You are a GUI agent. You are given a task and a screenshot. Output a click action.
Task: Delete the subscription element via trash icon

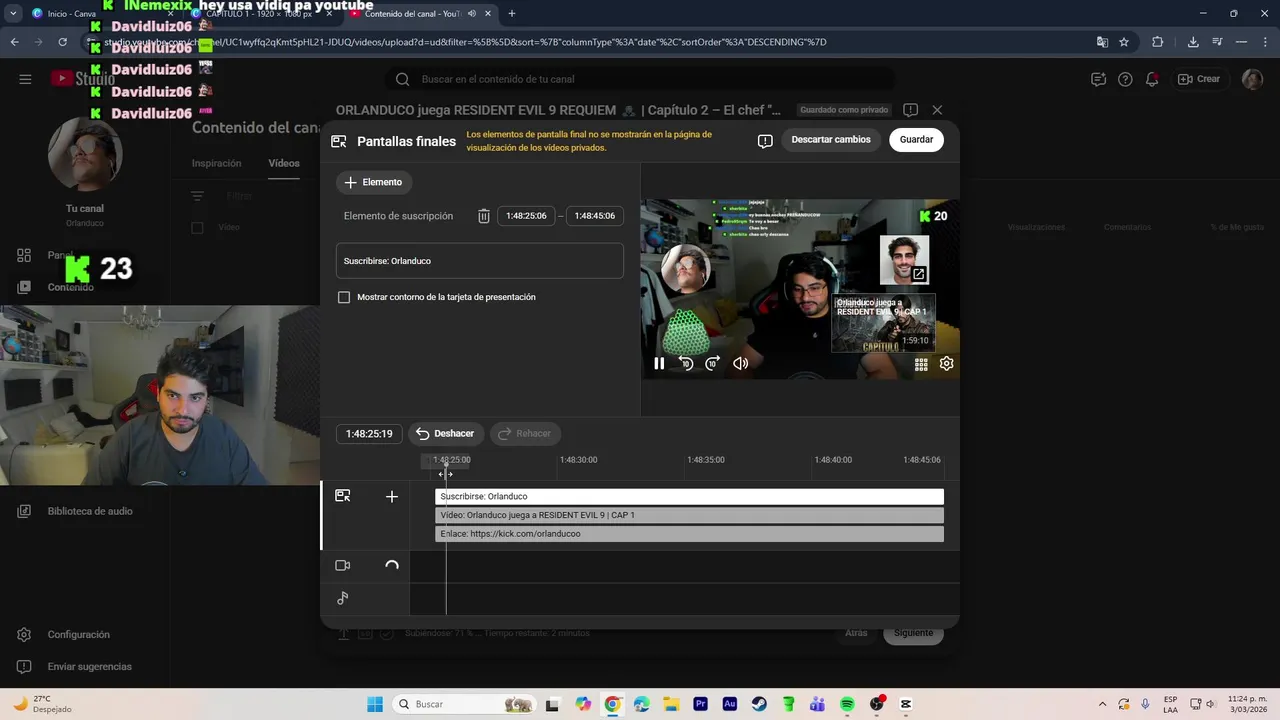484,216
